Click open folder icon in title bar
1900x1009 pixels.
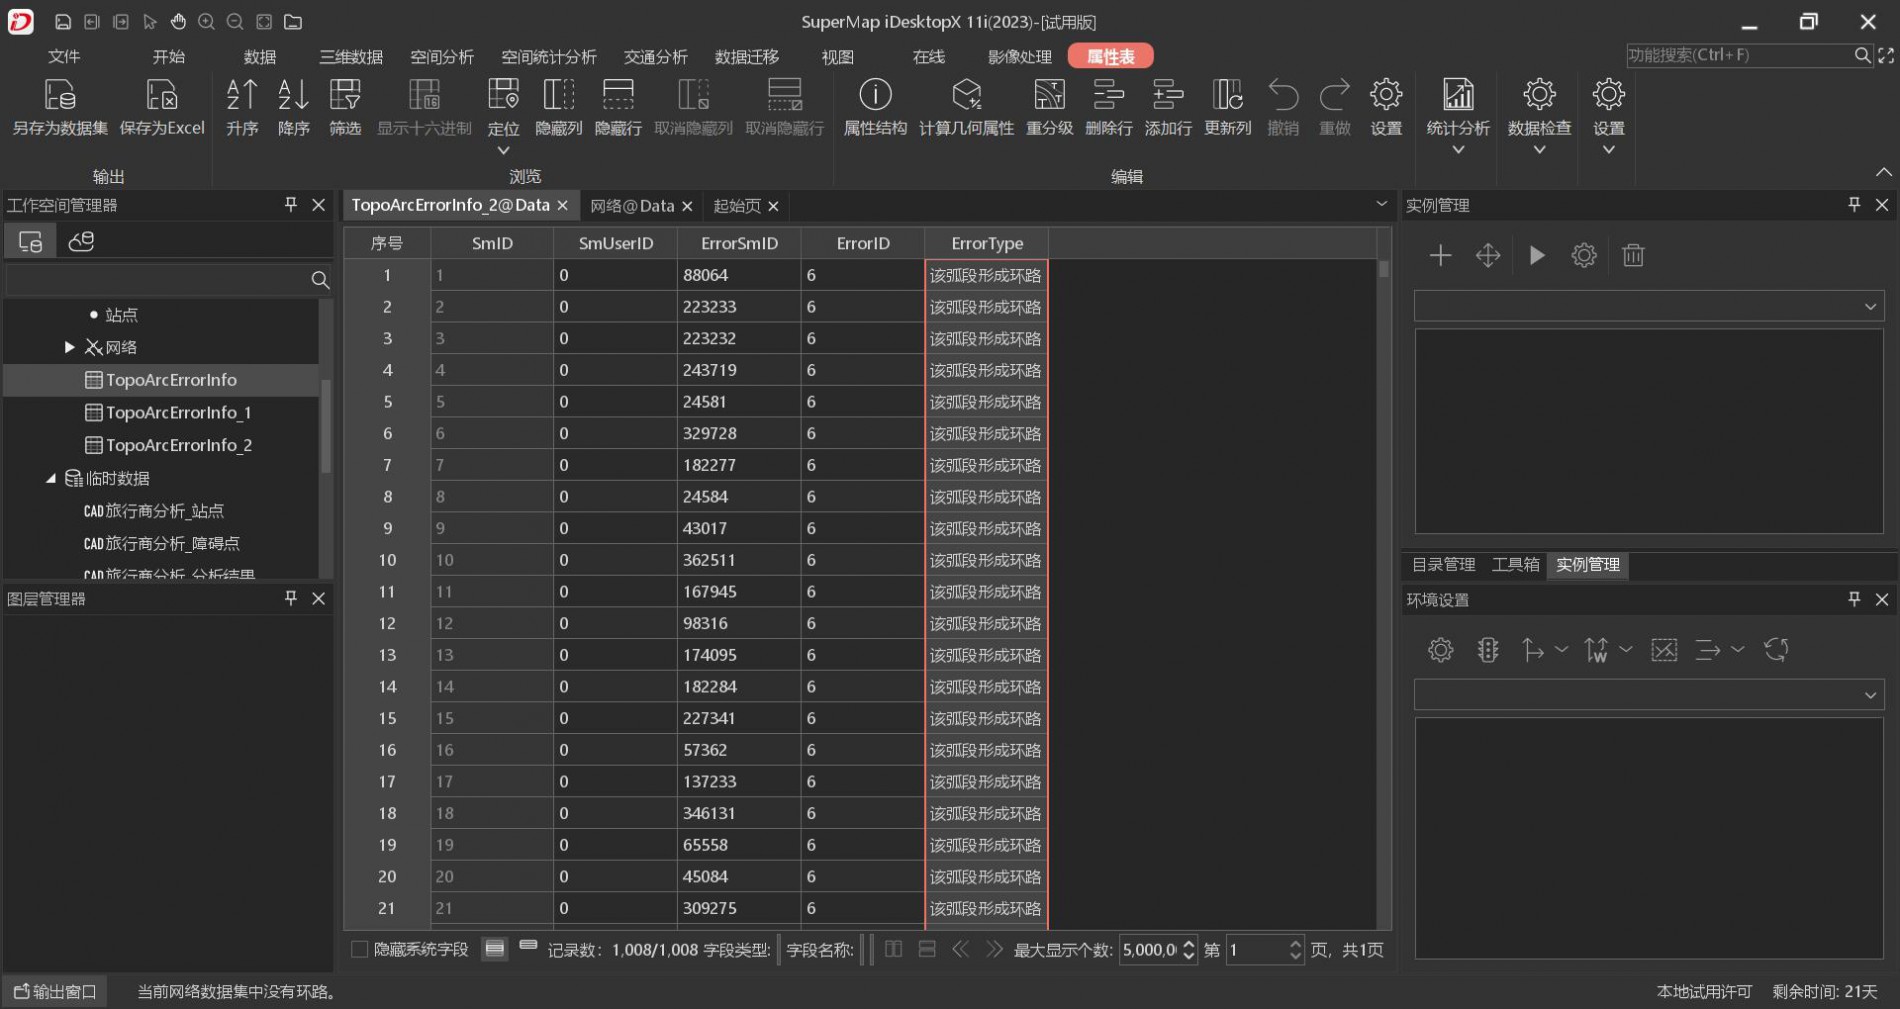(x=293, y=21)
